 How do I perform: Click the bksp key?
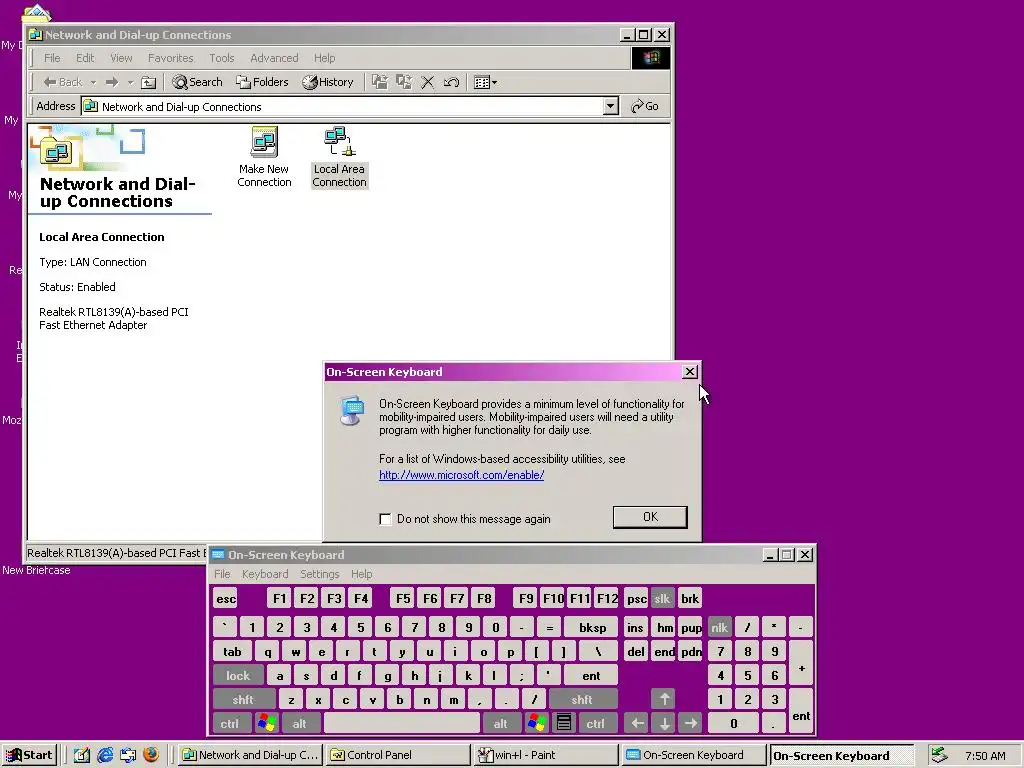pyautogui.click(x=592, y=628)
